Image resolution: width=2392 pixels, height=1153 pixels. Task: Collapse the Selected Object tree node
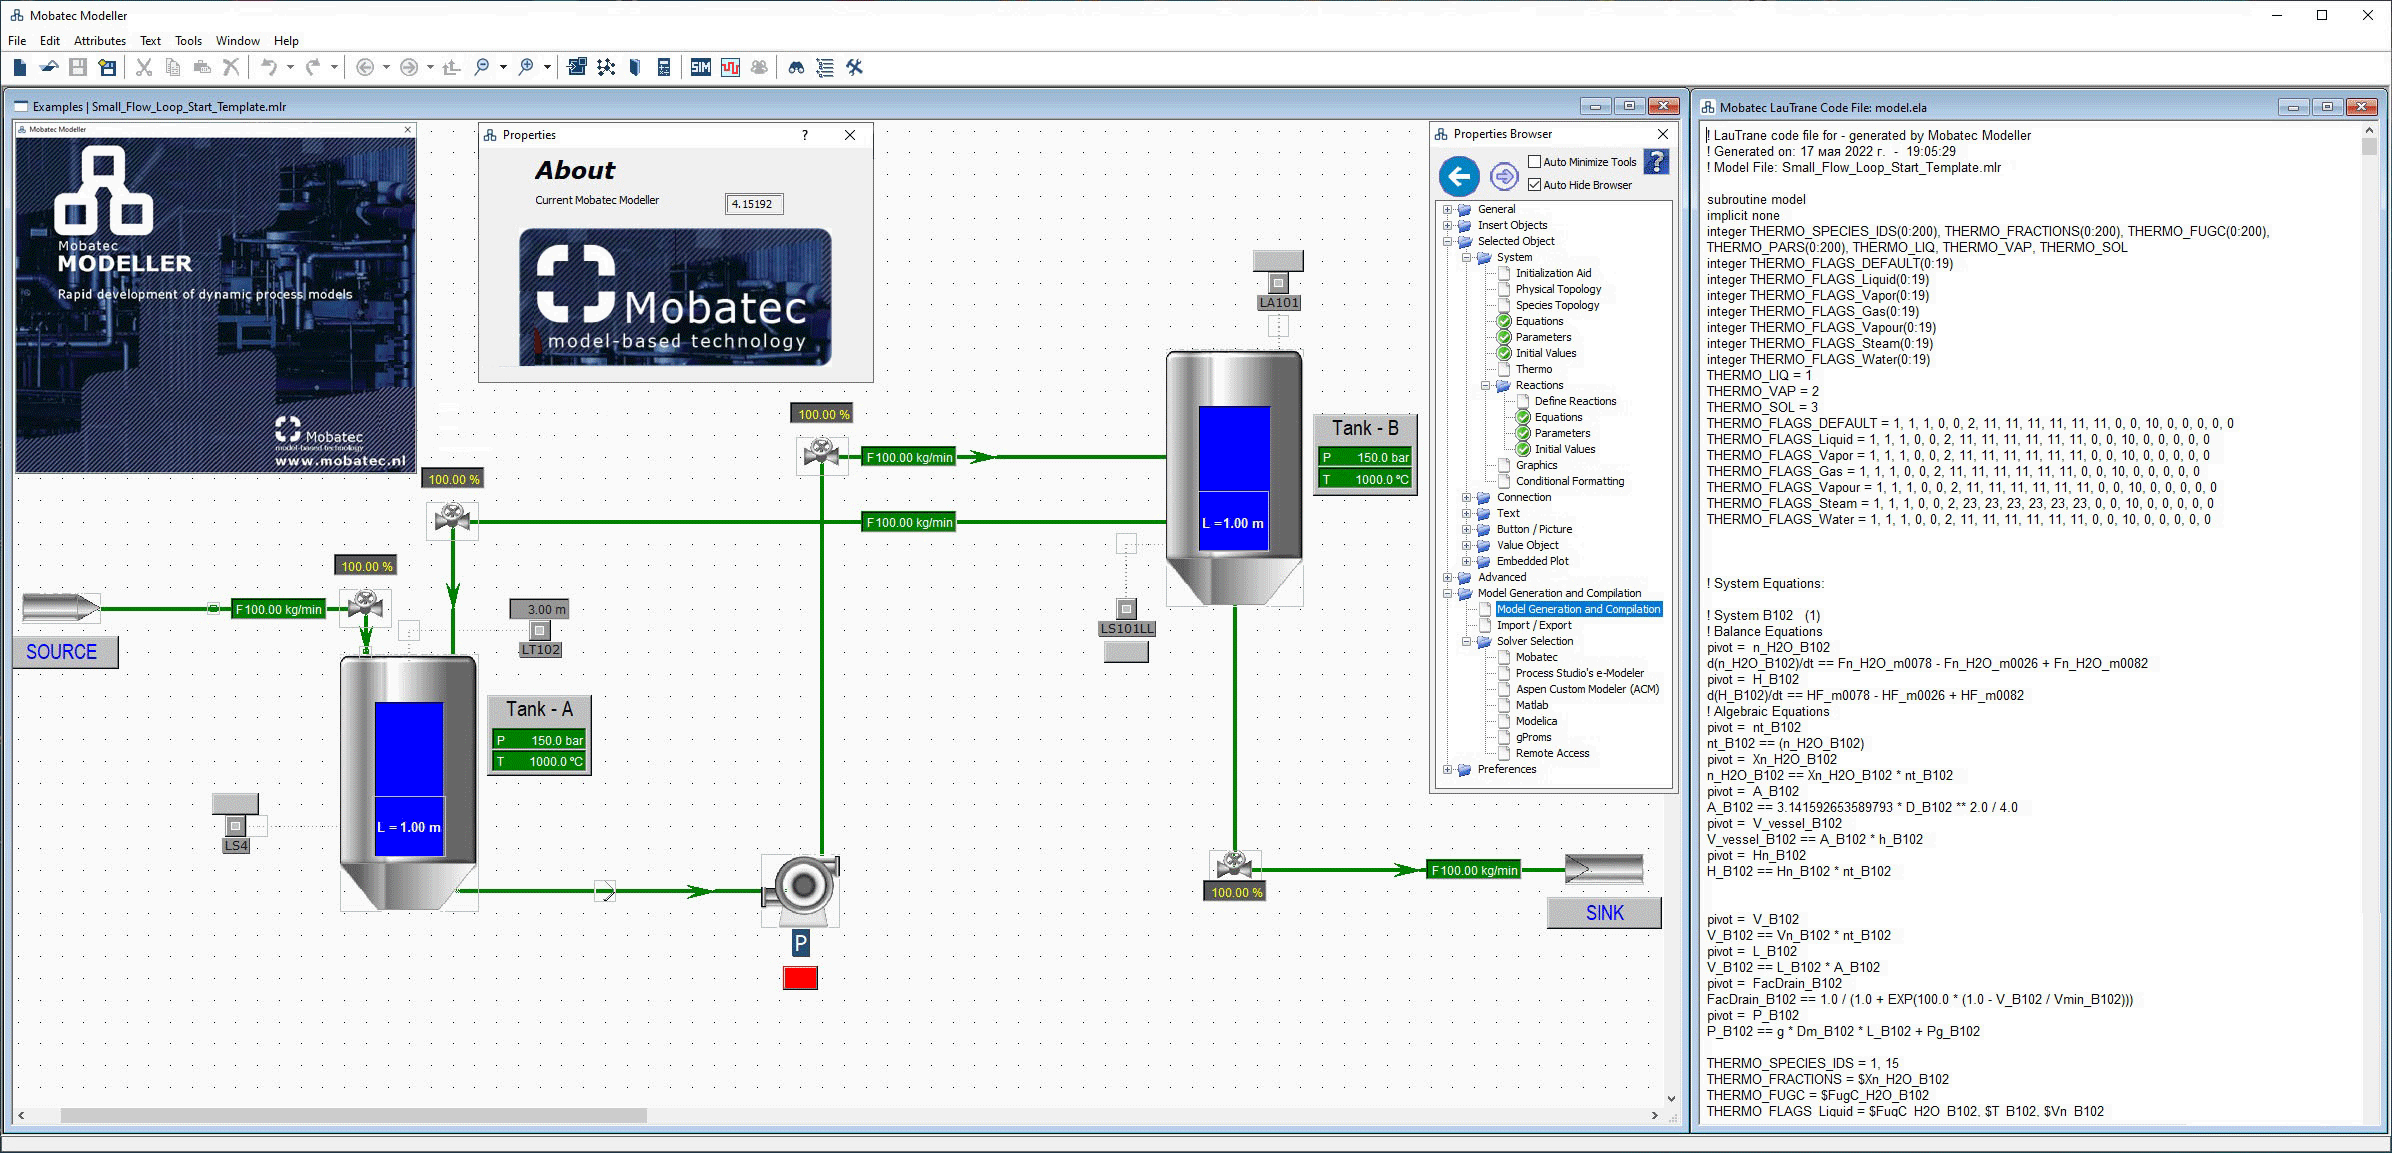coord(1447,241)
